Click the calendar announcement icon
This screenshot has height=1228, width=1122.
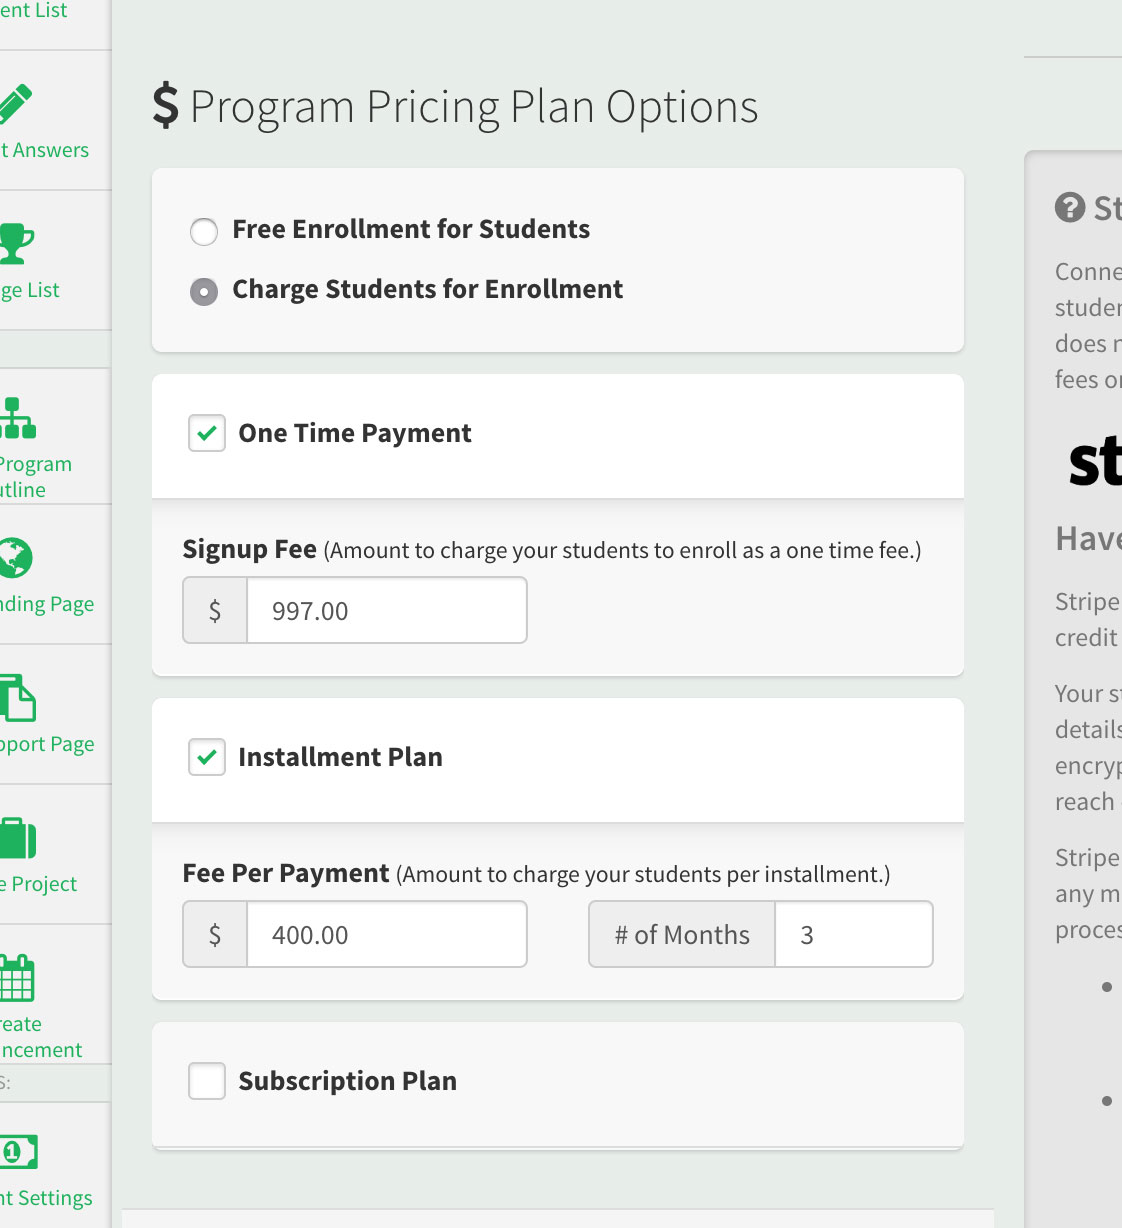point(17,978)
